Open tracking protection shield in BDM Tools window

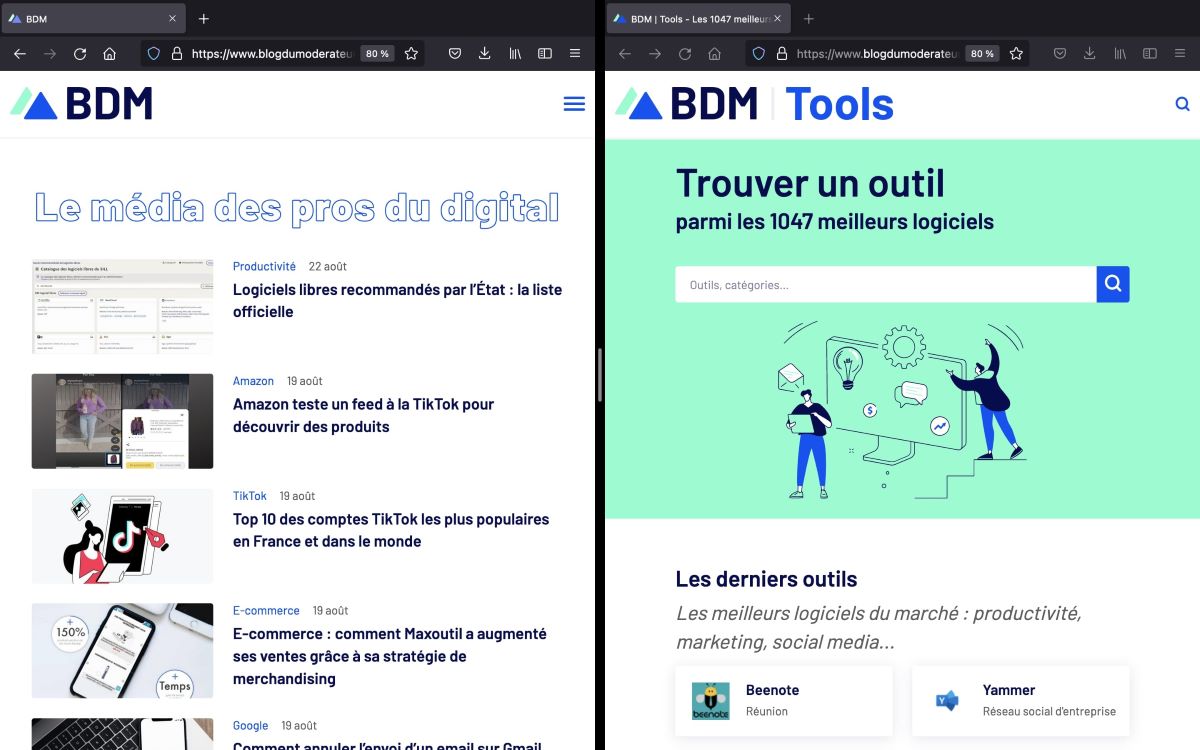(x=759, y=54)
